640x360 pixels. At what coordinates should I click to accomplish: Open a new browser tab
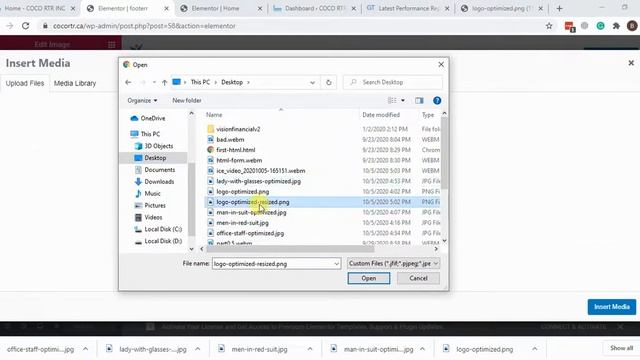559,9
